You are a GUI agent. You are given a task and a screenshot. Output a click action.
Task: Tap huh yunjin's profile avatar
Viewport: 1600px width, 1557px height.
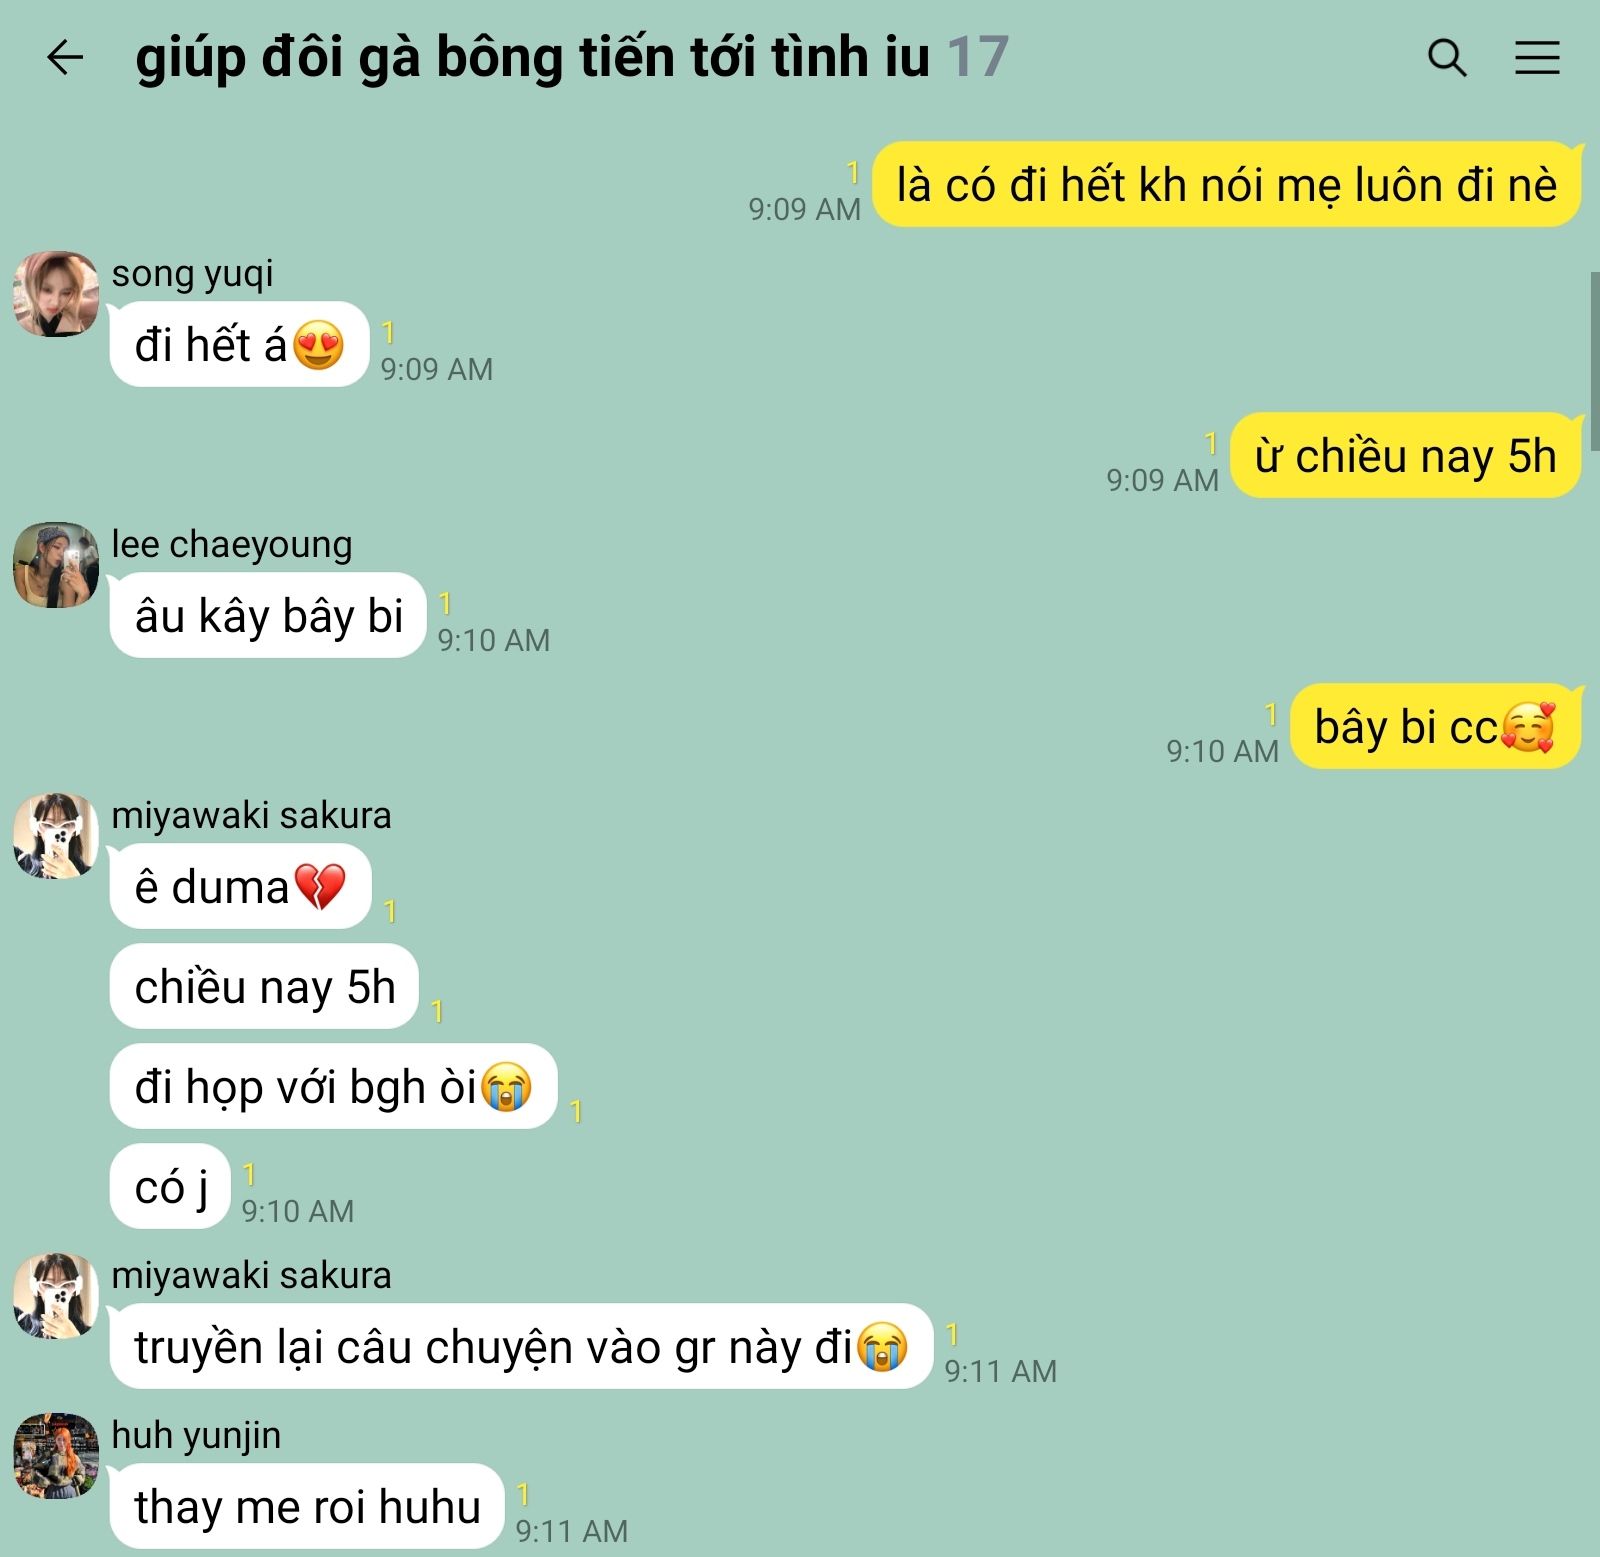56,1456
